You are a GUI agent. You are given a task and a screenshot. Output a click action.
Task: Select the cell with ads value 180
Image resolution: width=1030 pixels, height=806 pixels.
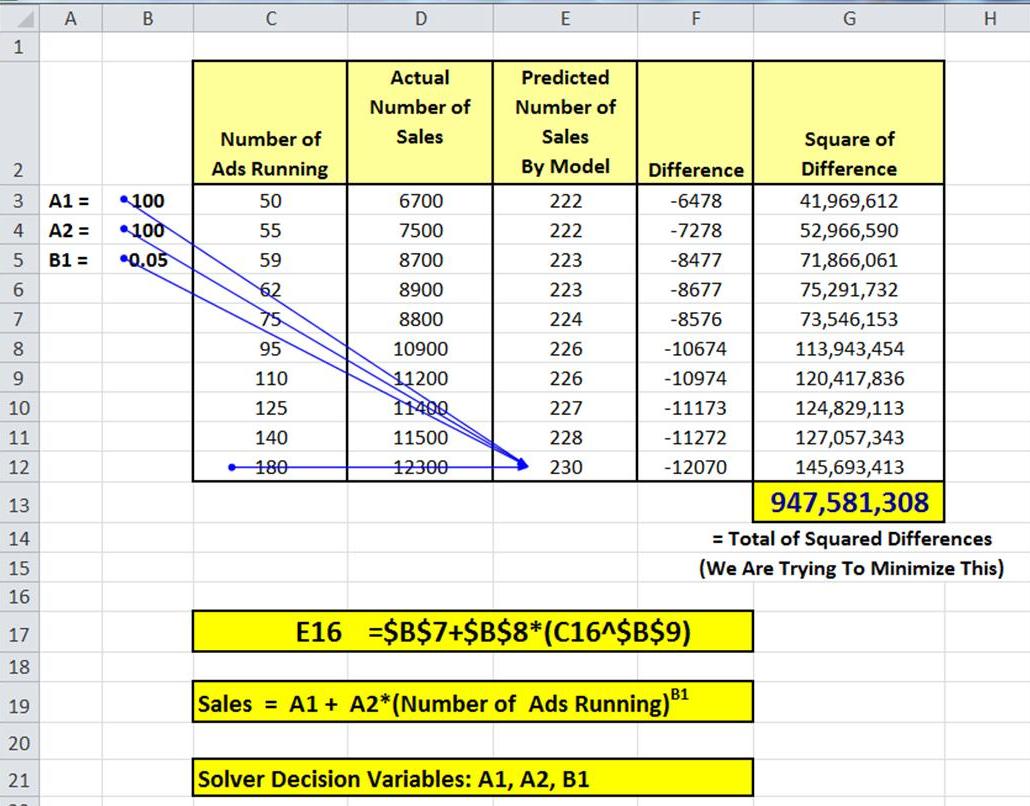270,466
